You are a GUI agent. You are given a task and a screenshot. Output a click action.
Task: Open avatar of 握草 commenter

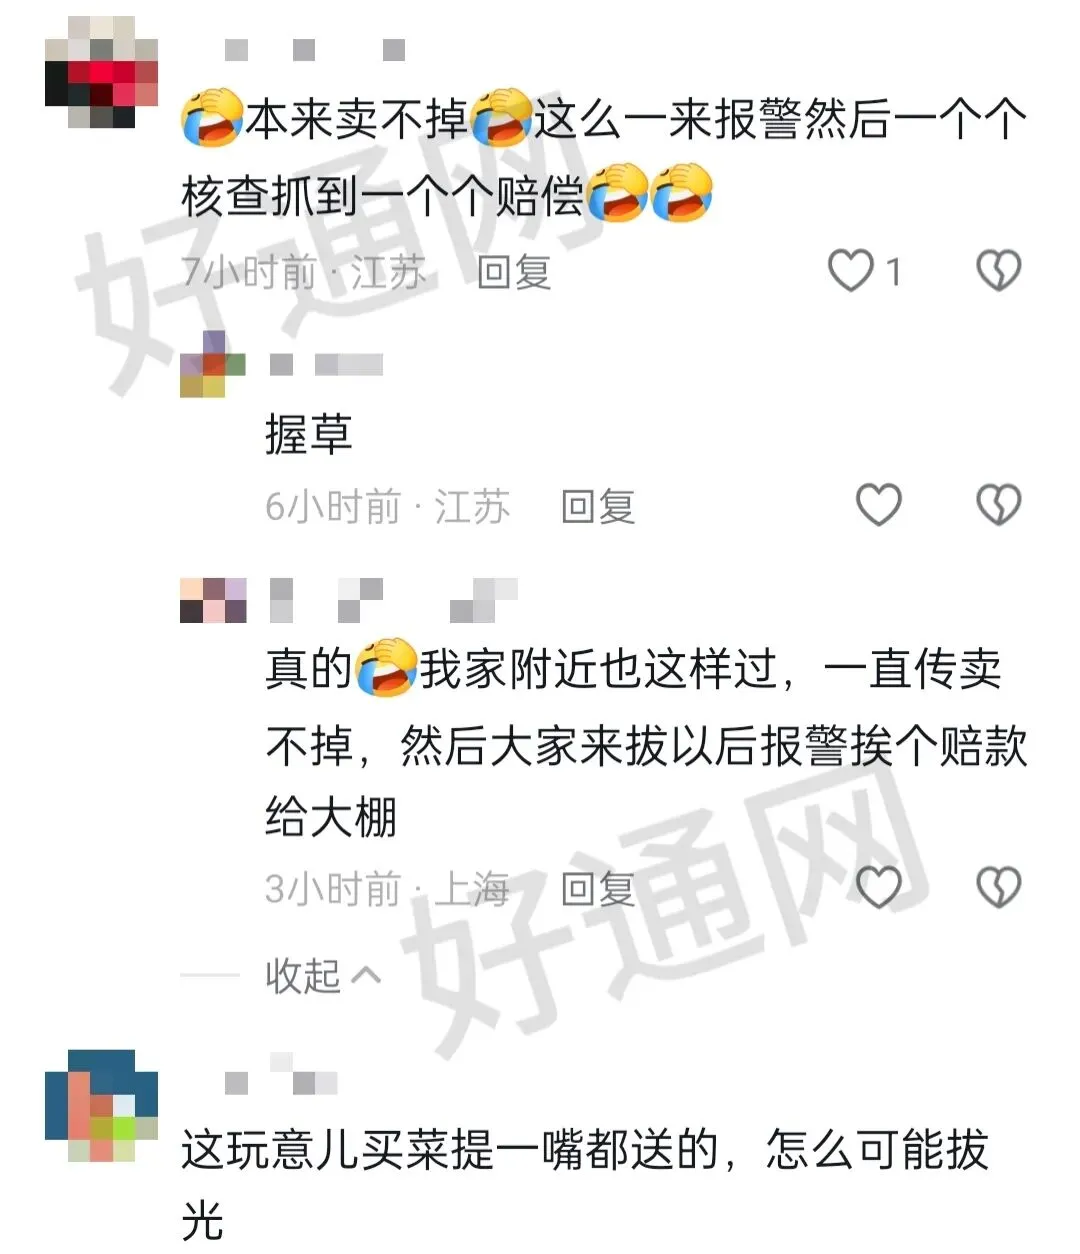[213, 364]
